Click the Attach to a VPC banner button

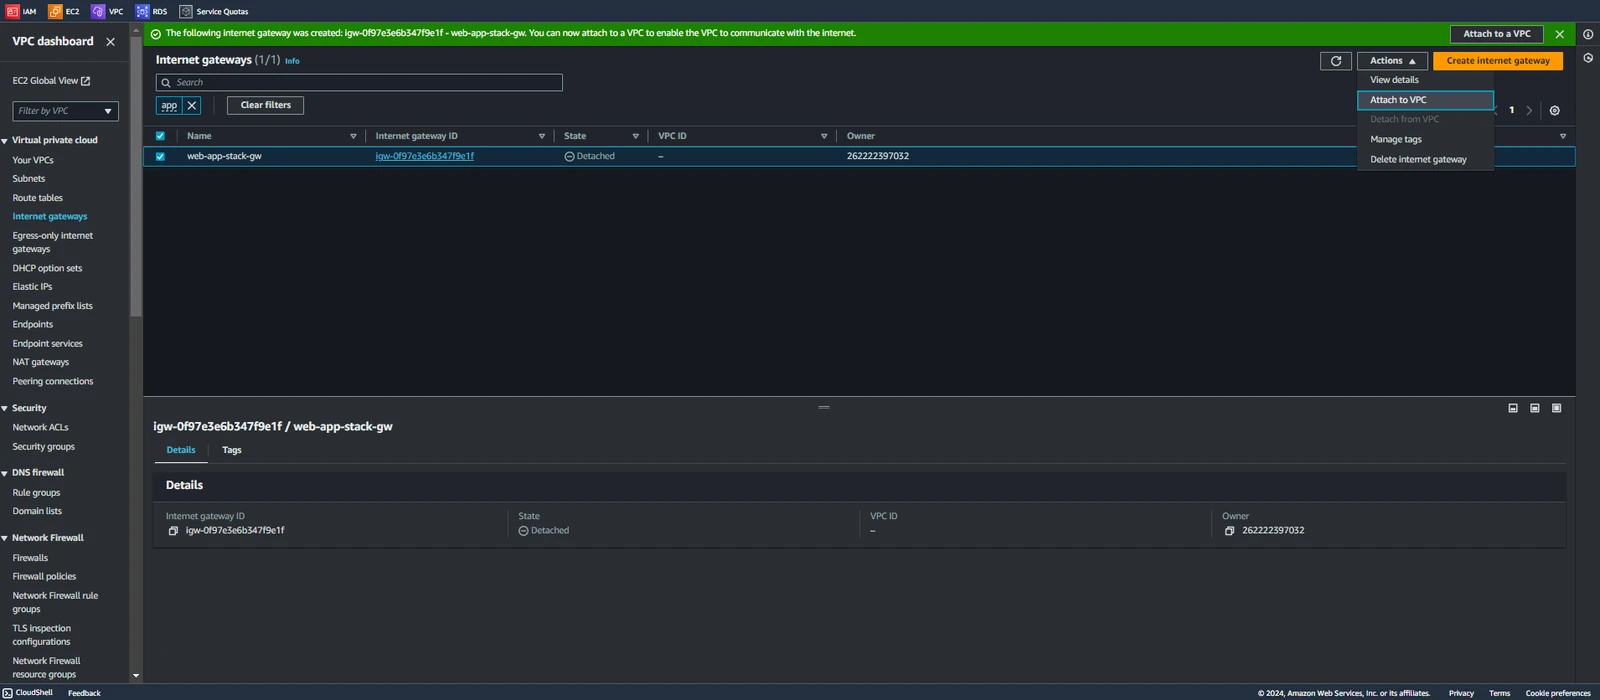tap(1497, 34)
